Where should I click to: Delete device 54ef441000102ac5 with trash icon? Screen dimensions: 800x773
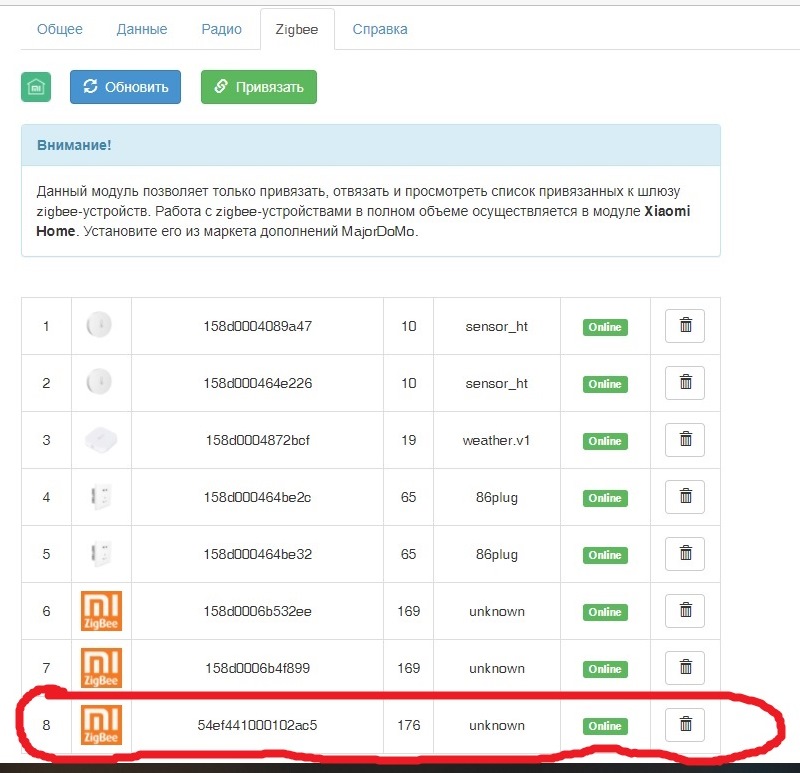pyautogui.click(x=685, y=725)
